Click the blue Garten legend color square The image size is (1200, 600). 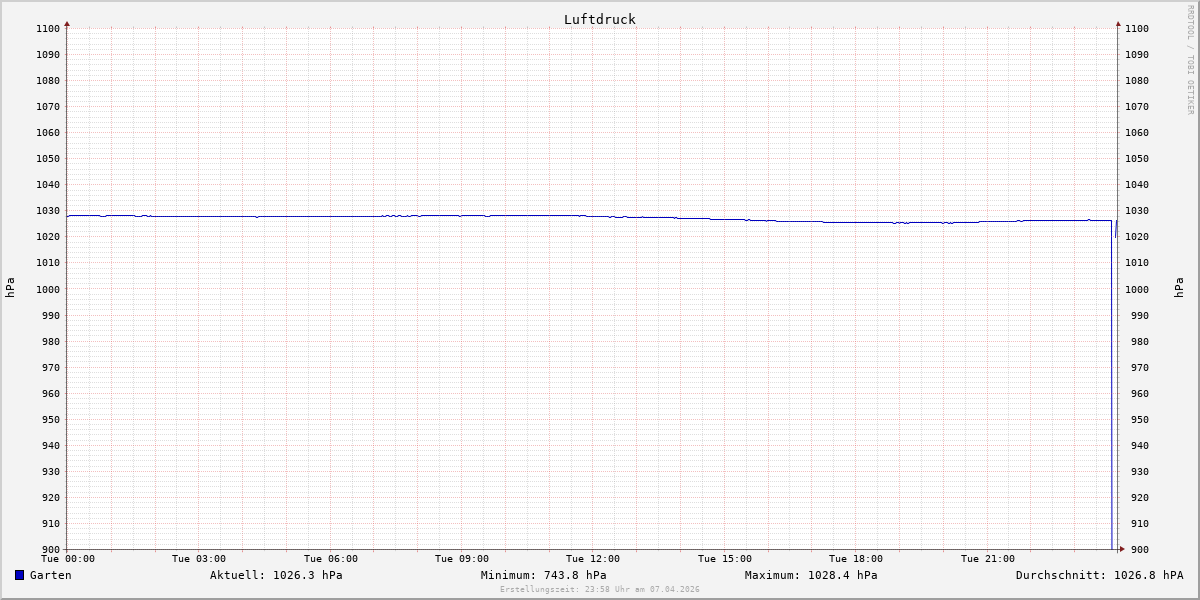[x=19, y=575]
